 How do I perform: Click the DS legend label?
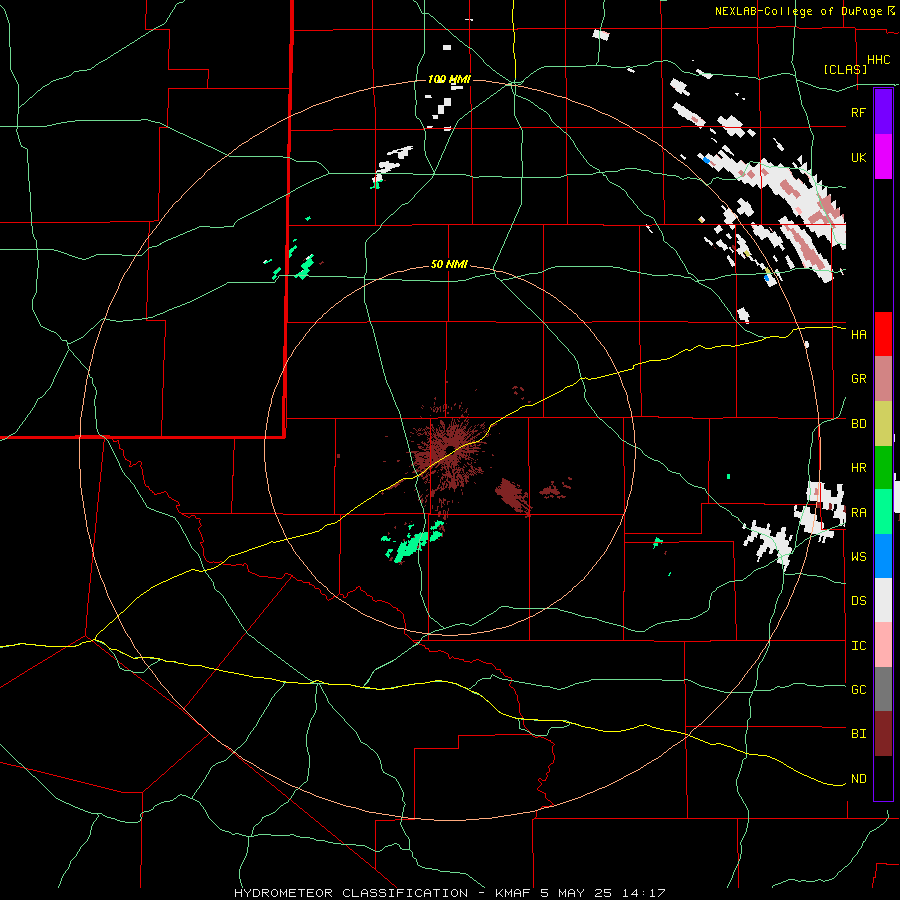tap(858, 600)
